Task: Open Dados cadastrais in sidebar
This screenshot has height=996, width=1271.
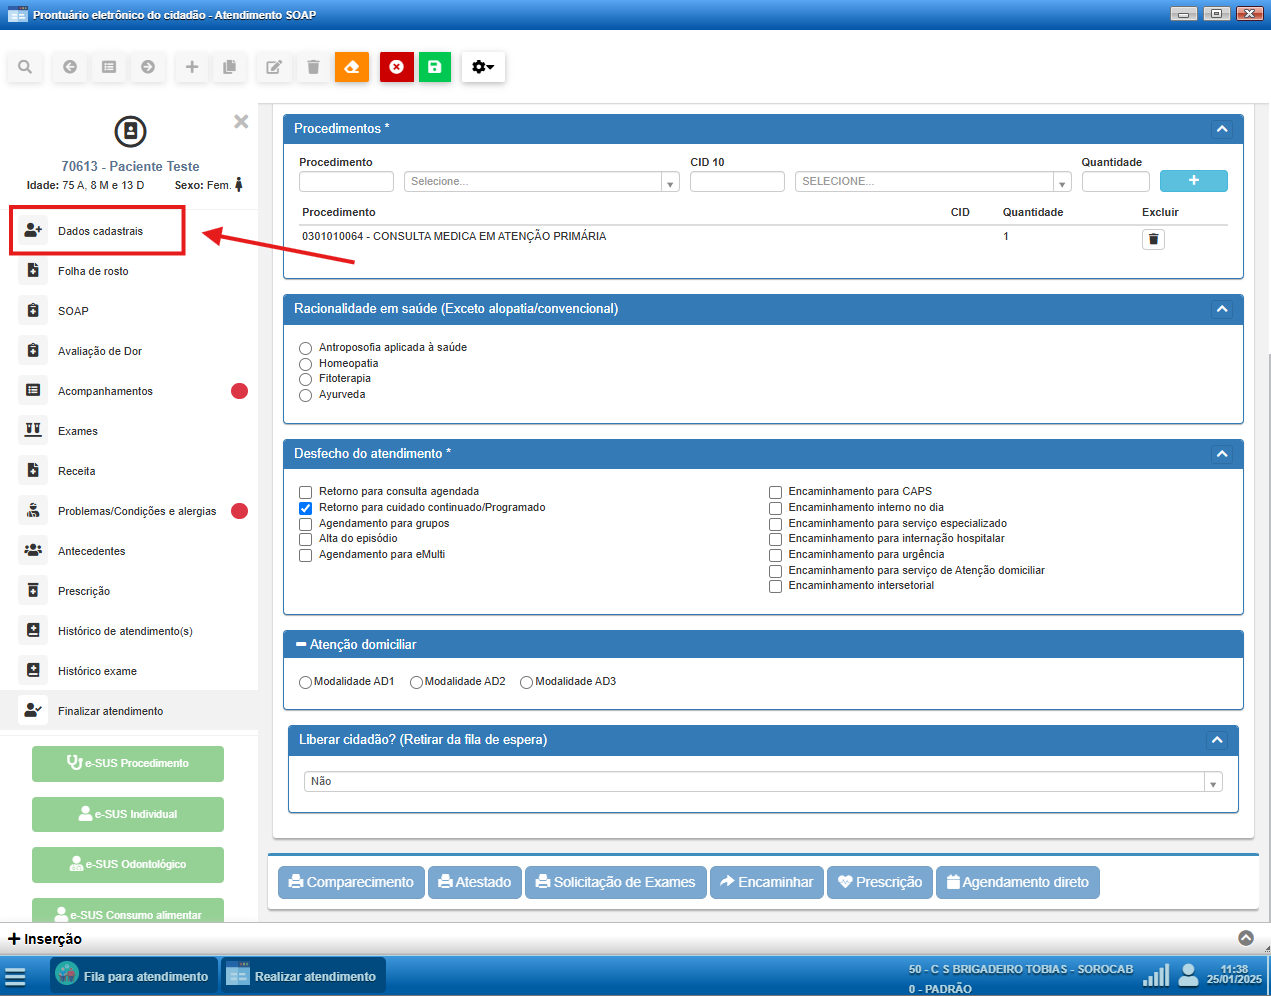Action: tap(100, 231)
